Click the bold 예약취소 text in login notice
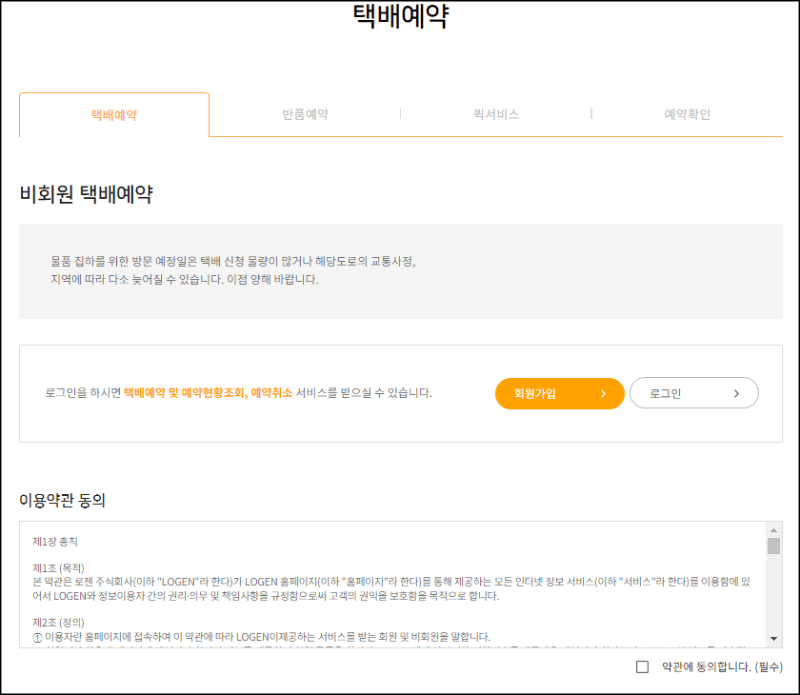This screenshot has height=695, width=800. tap(275, 393)
